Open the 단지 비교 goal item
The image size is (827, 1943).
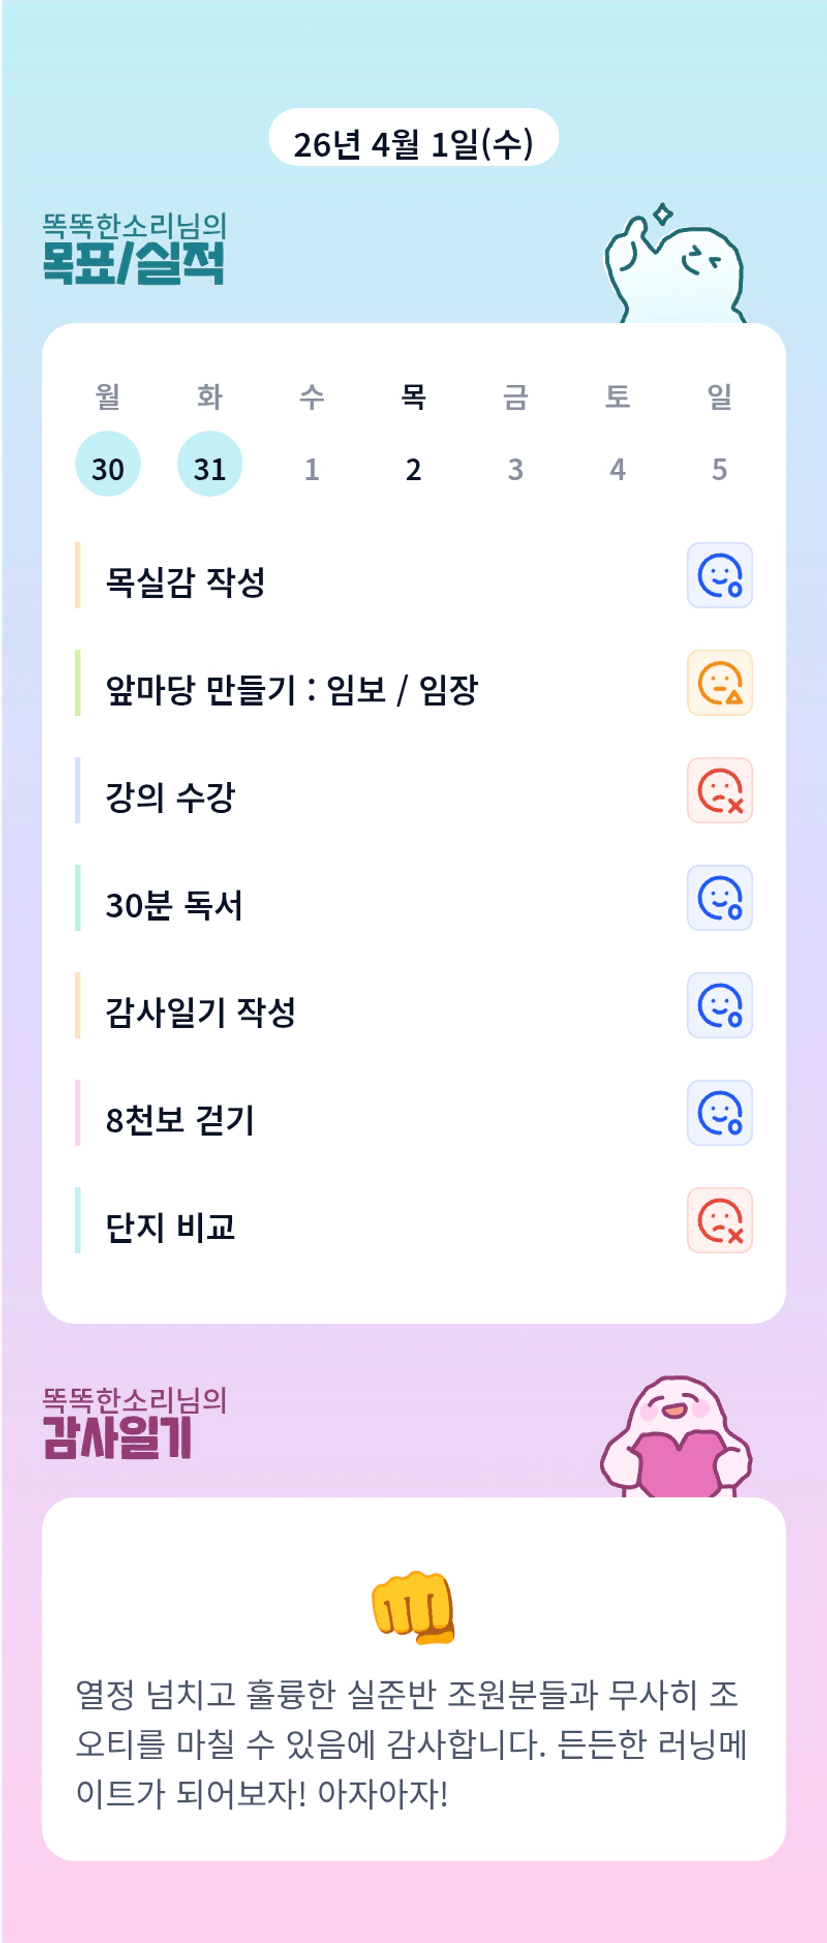(x=171, y=1227)
